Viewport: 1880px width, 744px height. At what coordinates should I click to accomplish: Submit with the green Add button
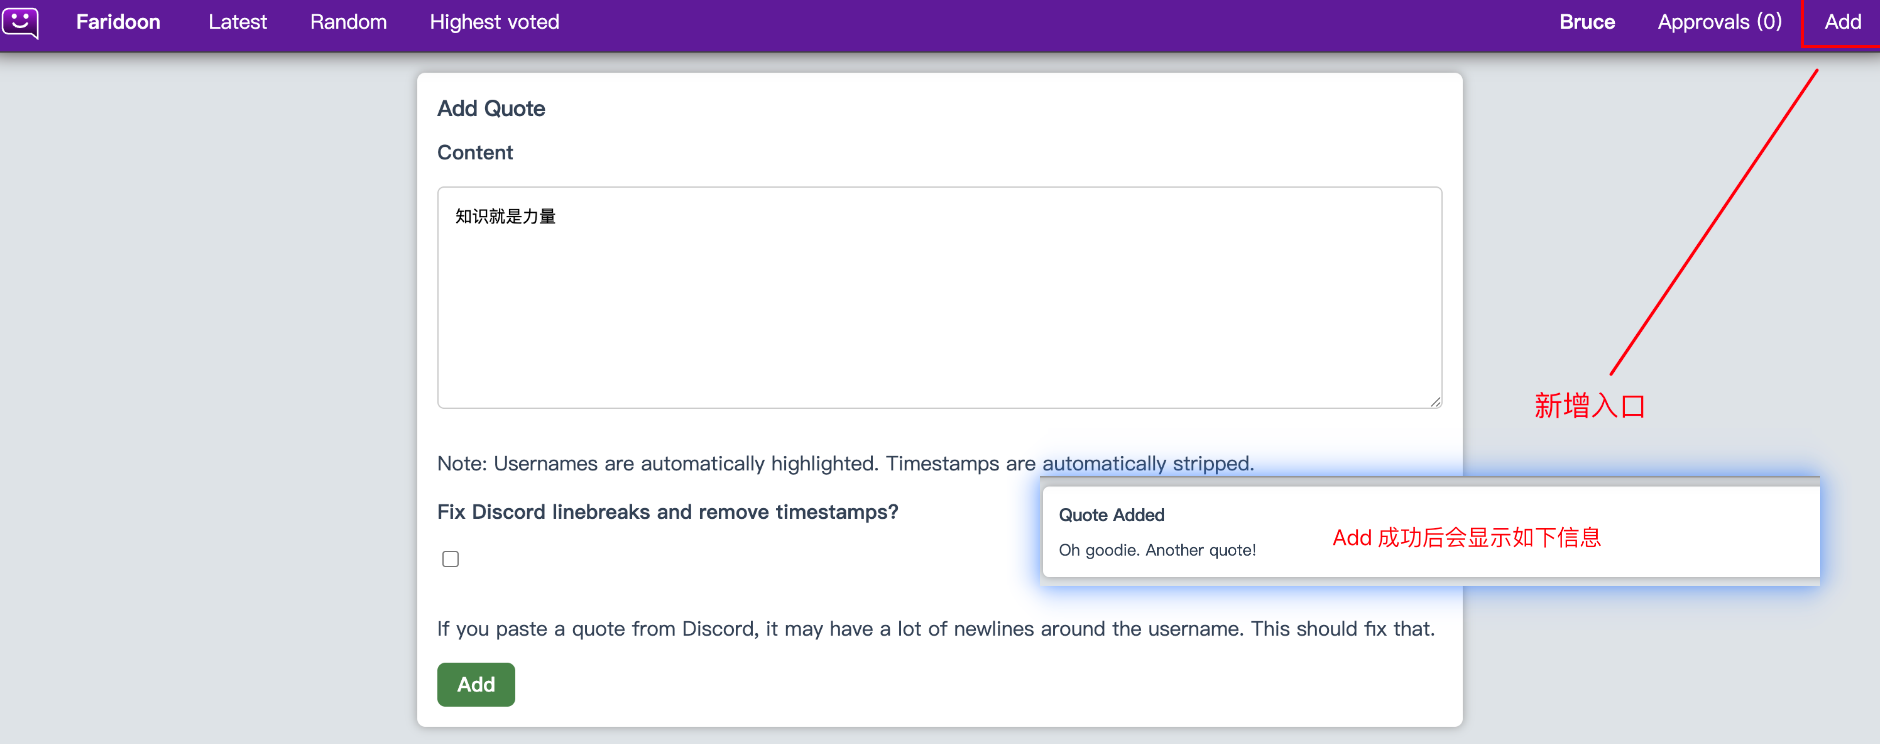pos(476,685)
